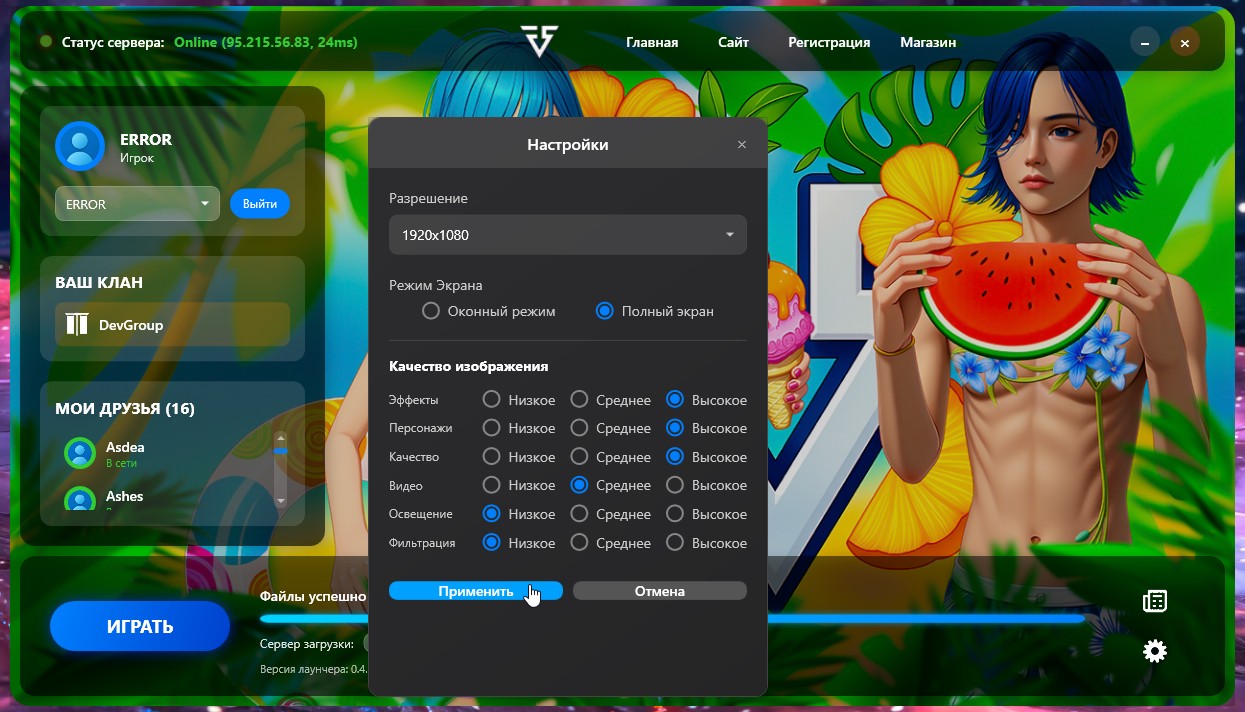The width and height of the screenshot is (1245, 712).
Task: Set Освещение quality to Среднее
Action: coord(579,514)
